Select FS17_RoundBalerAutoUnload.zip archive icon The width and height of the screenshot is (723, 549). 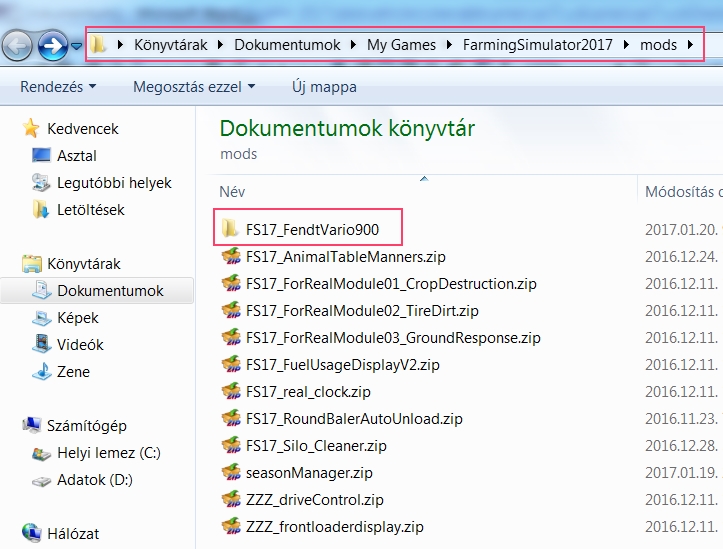(231, 418)
